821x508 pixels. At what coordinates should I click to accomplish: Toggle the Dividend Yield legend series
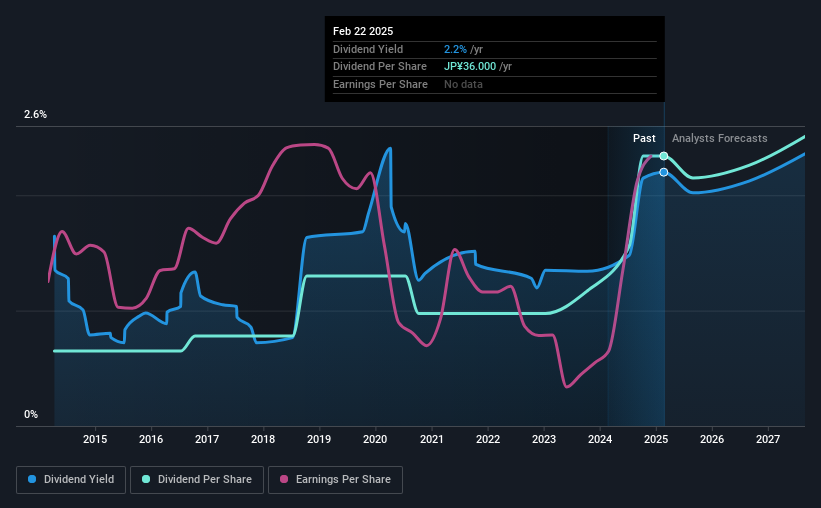point(71,480)
